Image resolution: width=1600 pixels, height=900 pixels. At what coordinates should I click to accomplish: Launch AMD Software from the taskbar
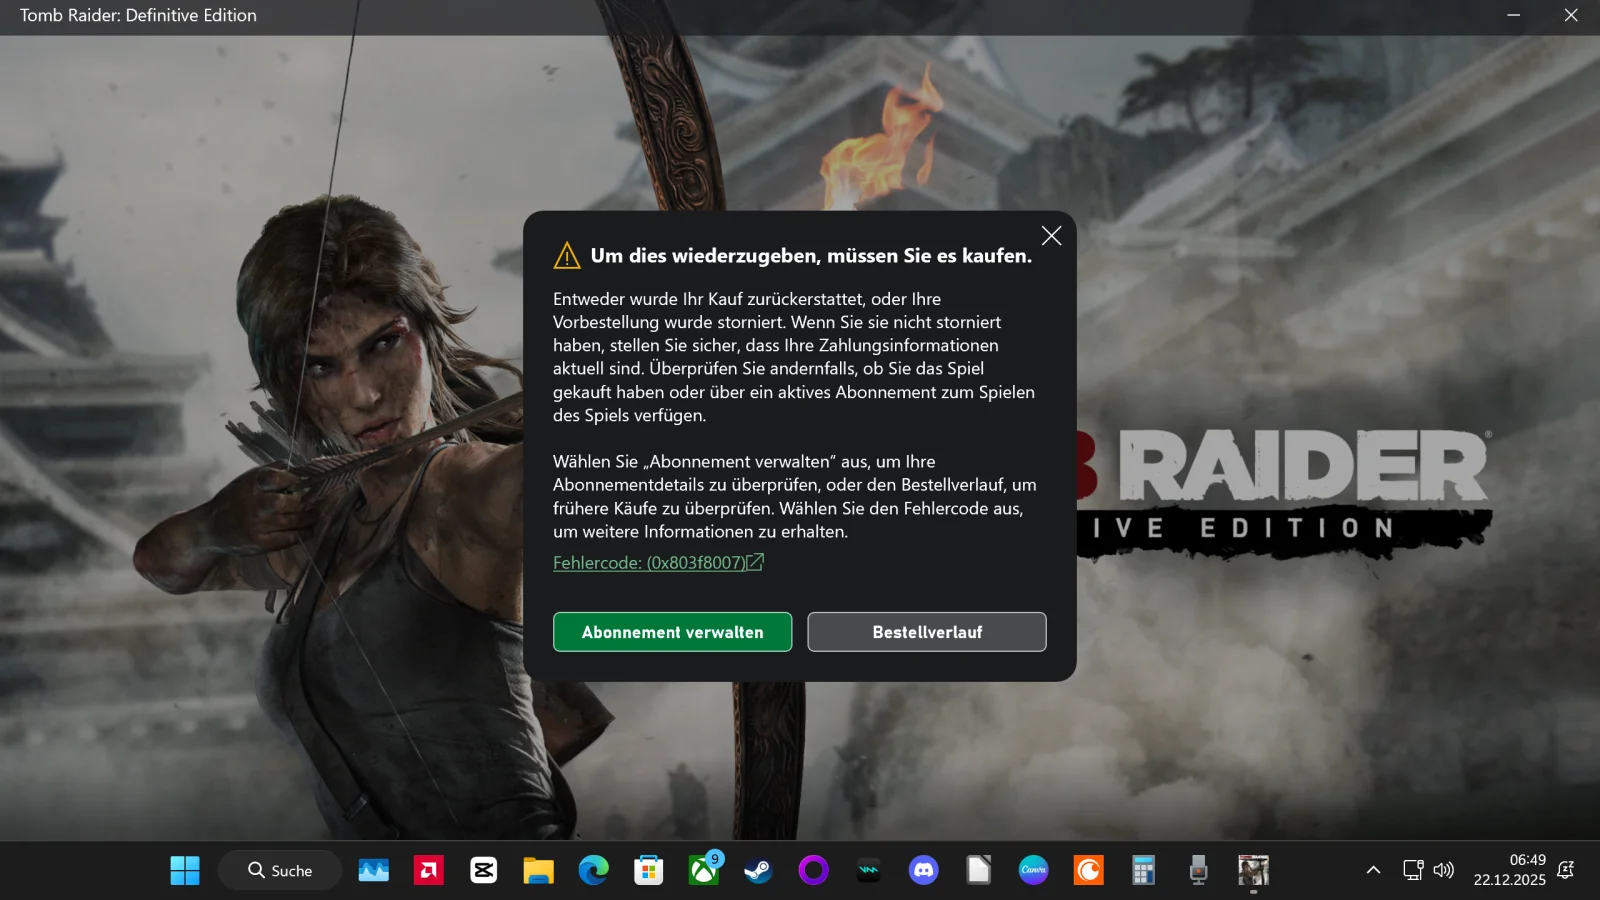tap(429, 871)
